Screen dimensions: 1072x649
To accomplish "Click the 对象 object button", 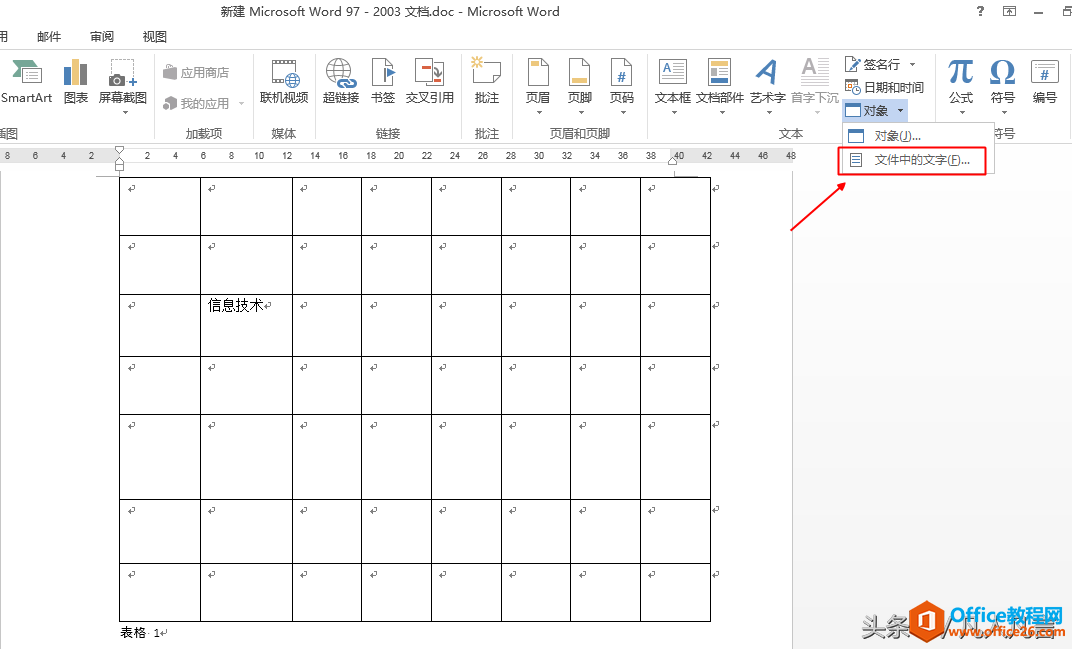I will pyautogui.click(x=867, y=110).
